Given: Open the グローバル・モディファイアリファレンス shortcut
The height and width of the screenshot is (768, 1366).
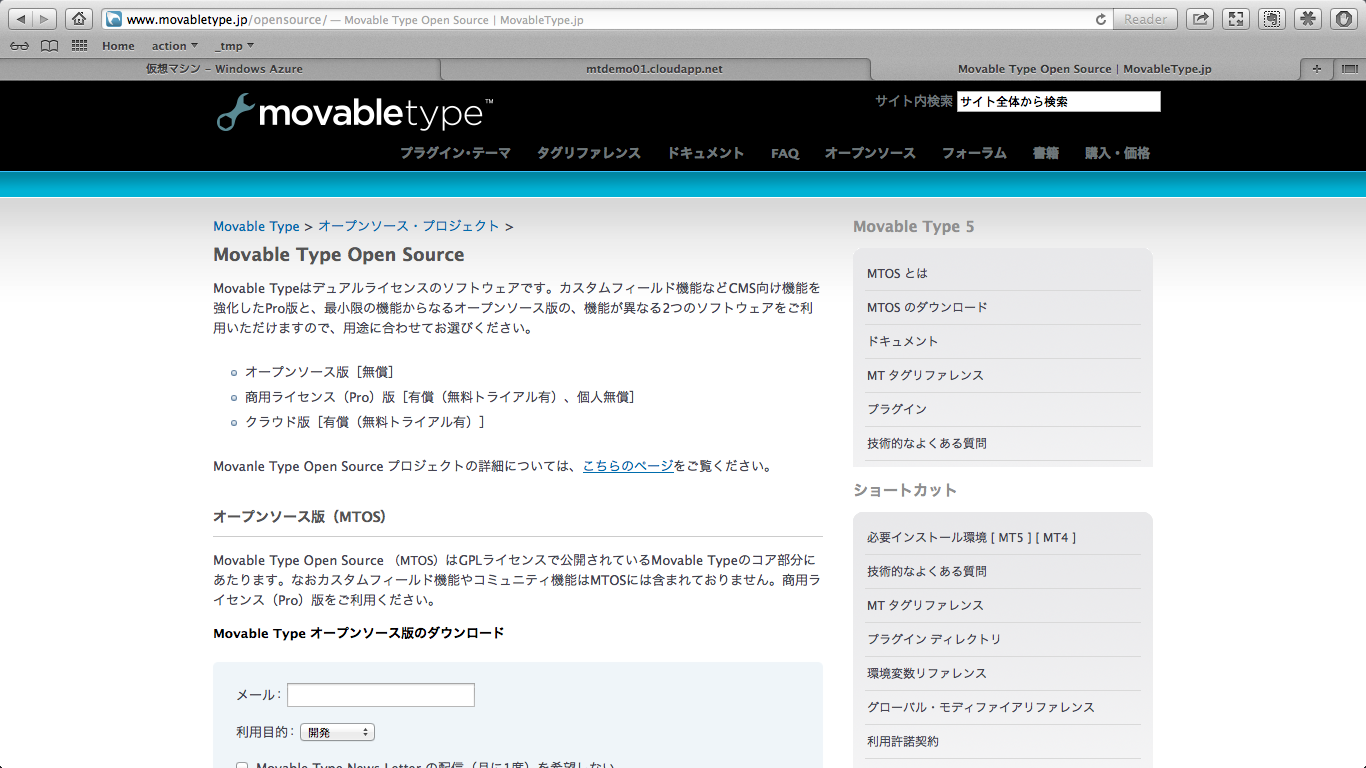Looking at the screenshot, I should pyautogui.click(x=981, y=707).
